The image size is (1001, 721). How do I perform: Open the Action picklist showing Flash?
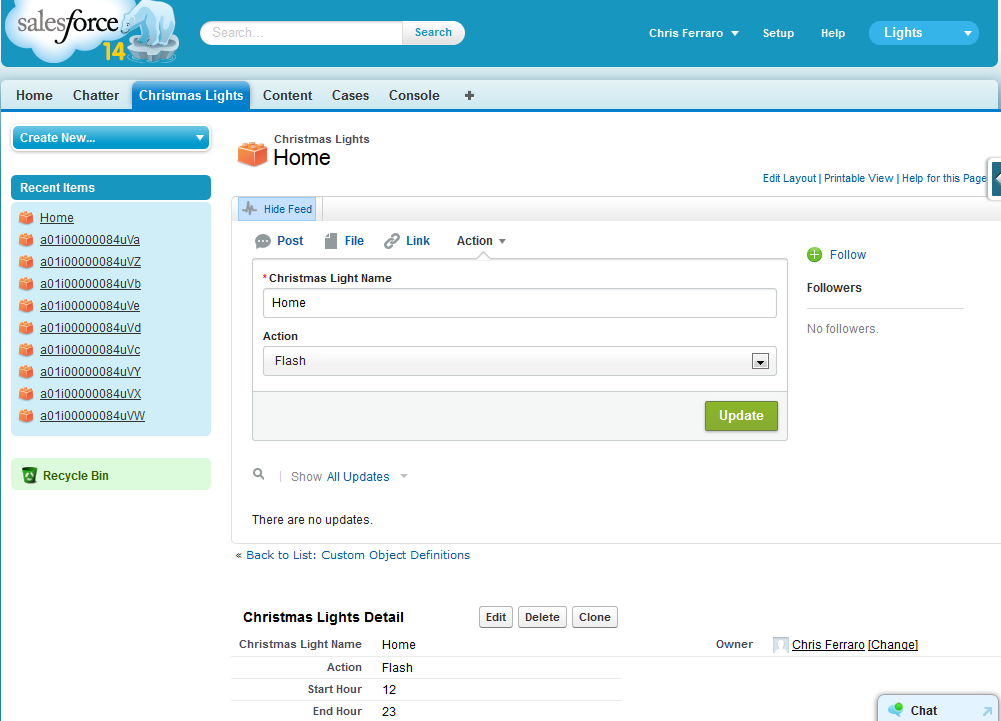click(x=519, y=361)
